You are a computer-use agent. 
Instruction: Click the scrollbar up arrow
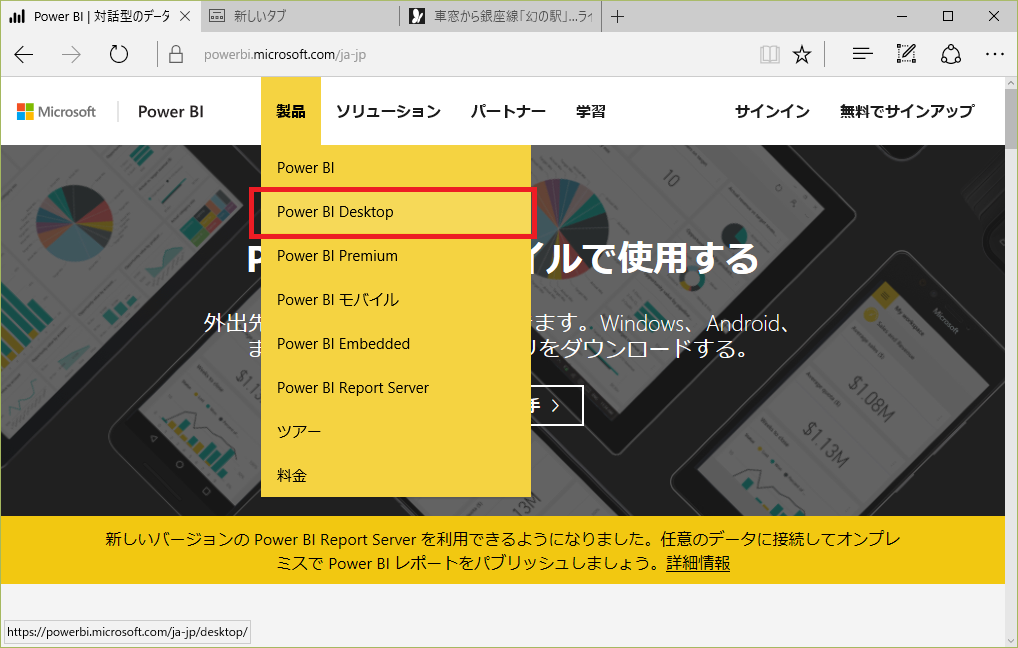tap(1011, 83)
